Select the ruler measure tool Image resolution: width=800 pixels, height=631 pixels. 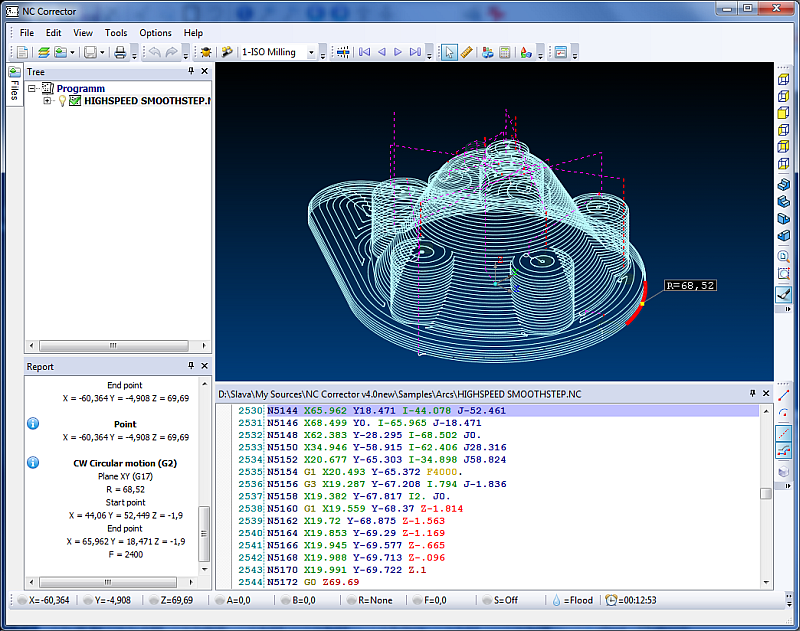(x=466, y=52)
